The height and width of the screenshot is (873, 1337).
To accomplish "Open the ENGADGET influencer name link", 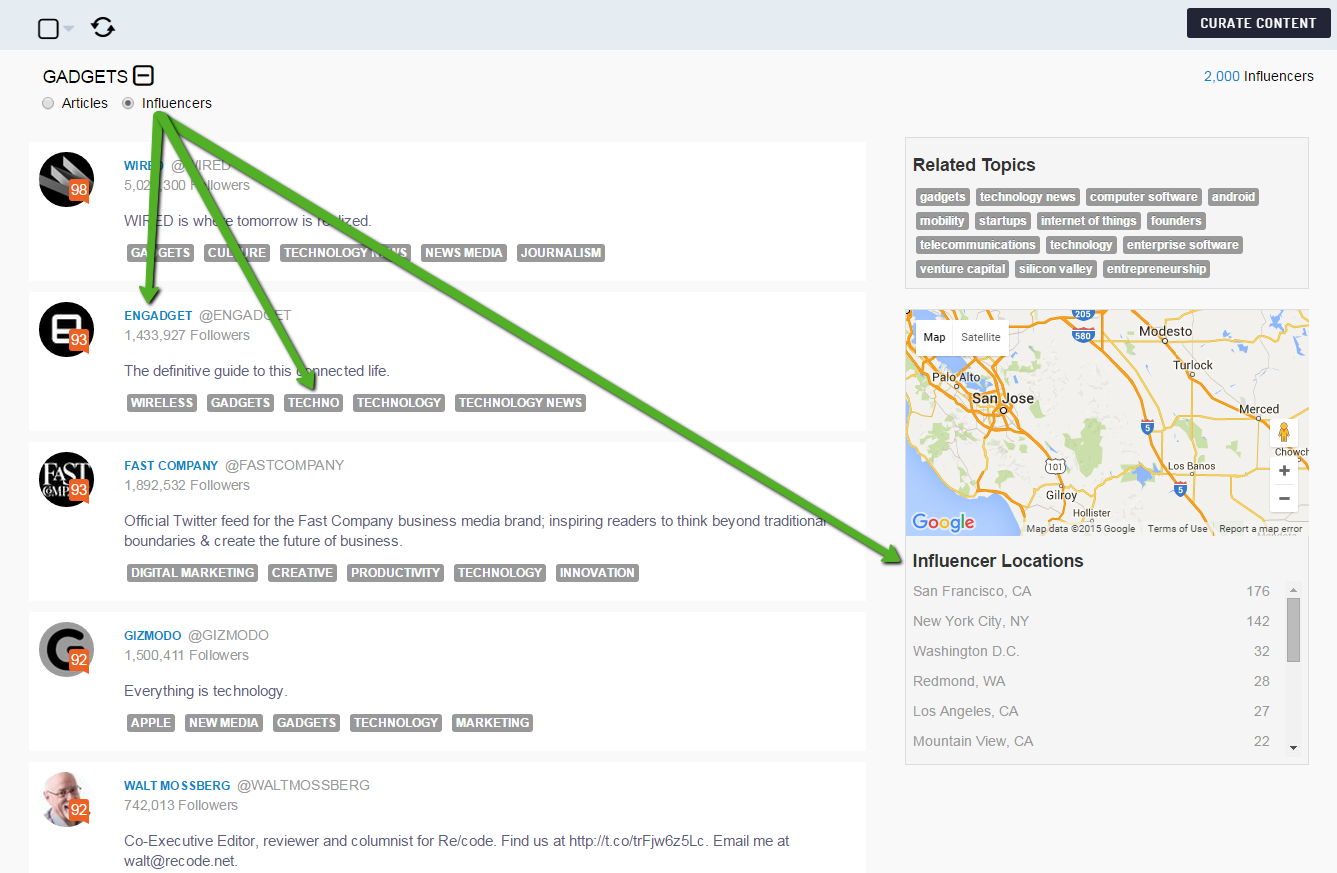I will pos(158,316).
